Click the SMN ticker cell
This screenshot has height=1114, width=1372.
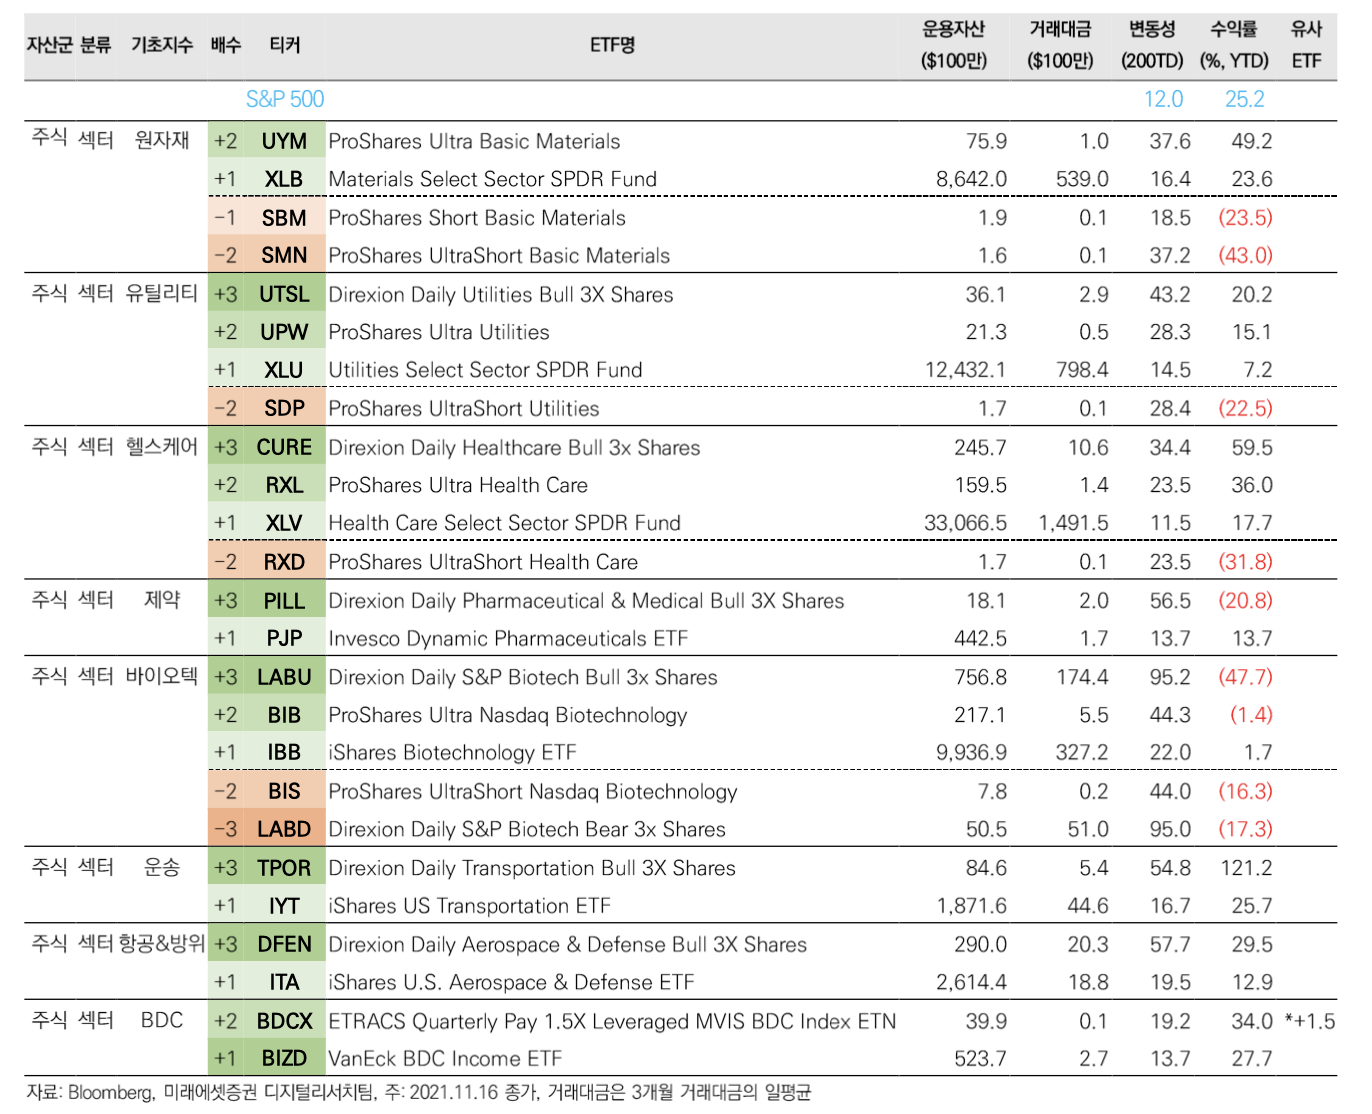284,255
